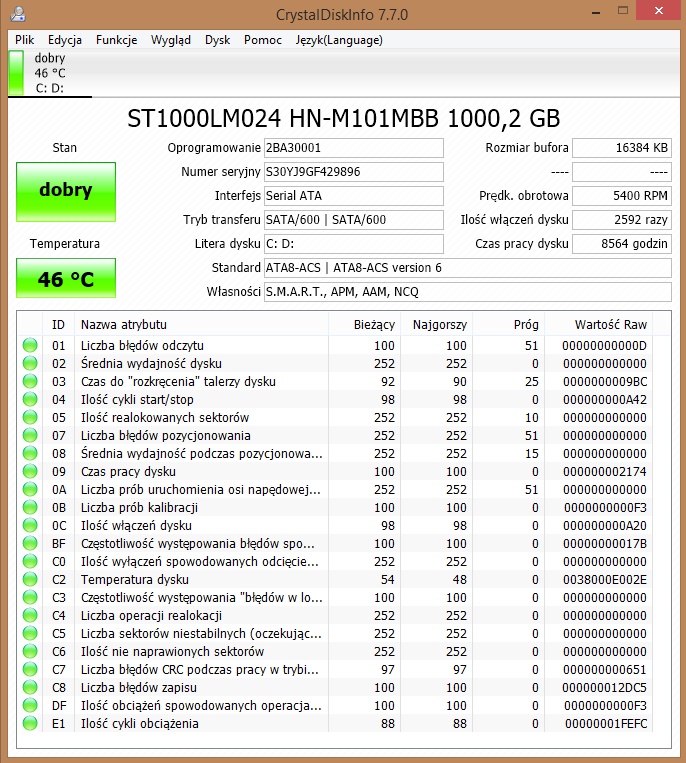The height and width of the screenshot is (763, 686).
Task: Click the power-on hours value 8564 godzin
Action: 622,244
